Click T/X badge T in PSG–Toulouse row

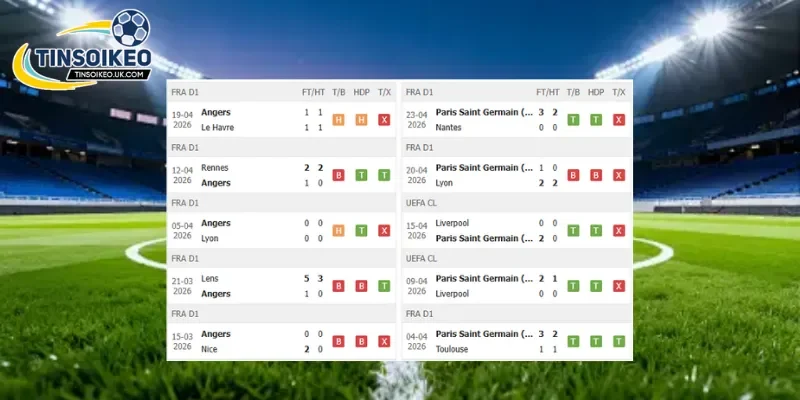click(619, 341)
